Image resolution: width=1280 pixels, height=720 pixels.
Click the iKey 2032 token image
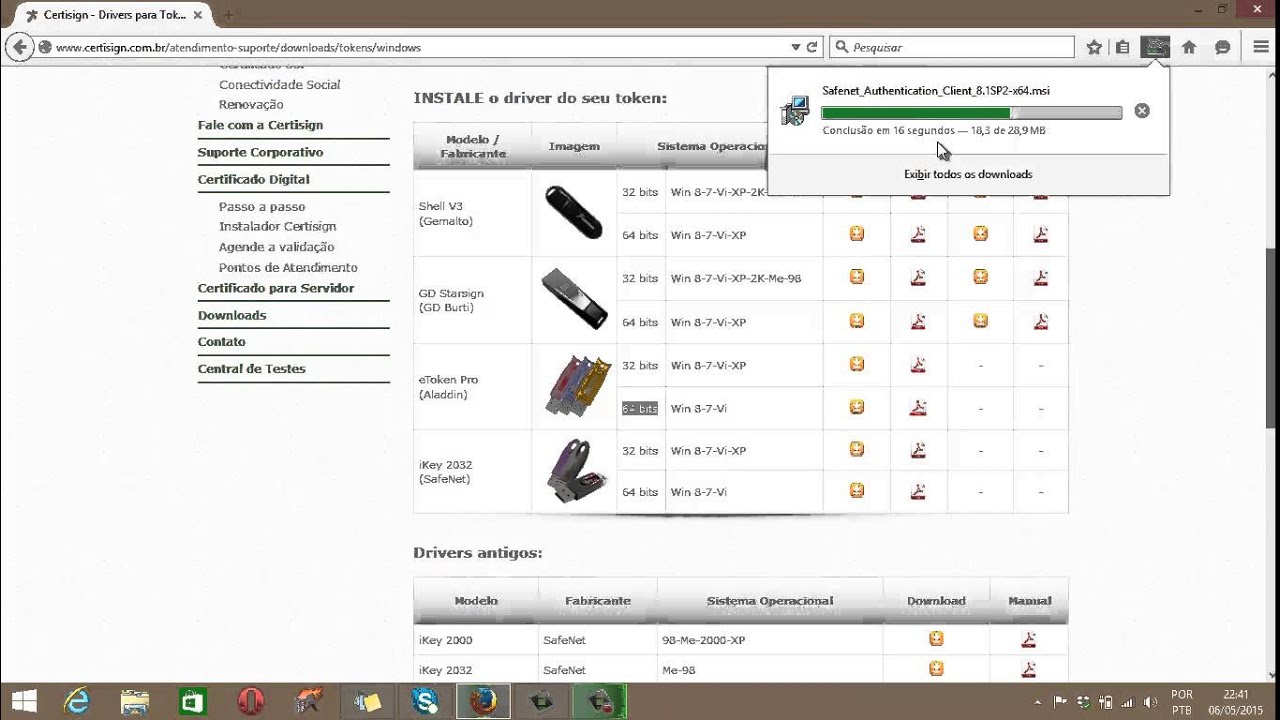577,470
